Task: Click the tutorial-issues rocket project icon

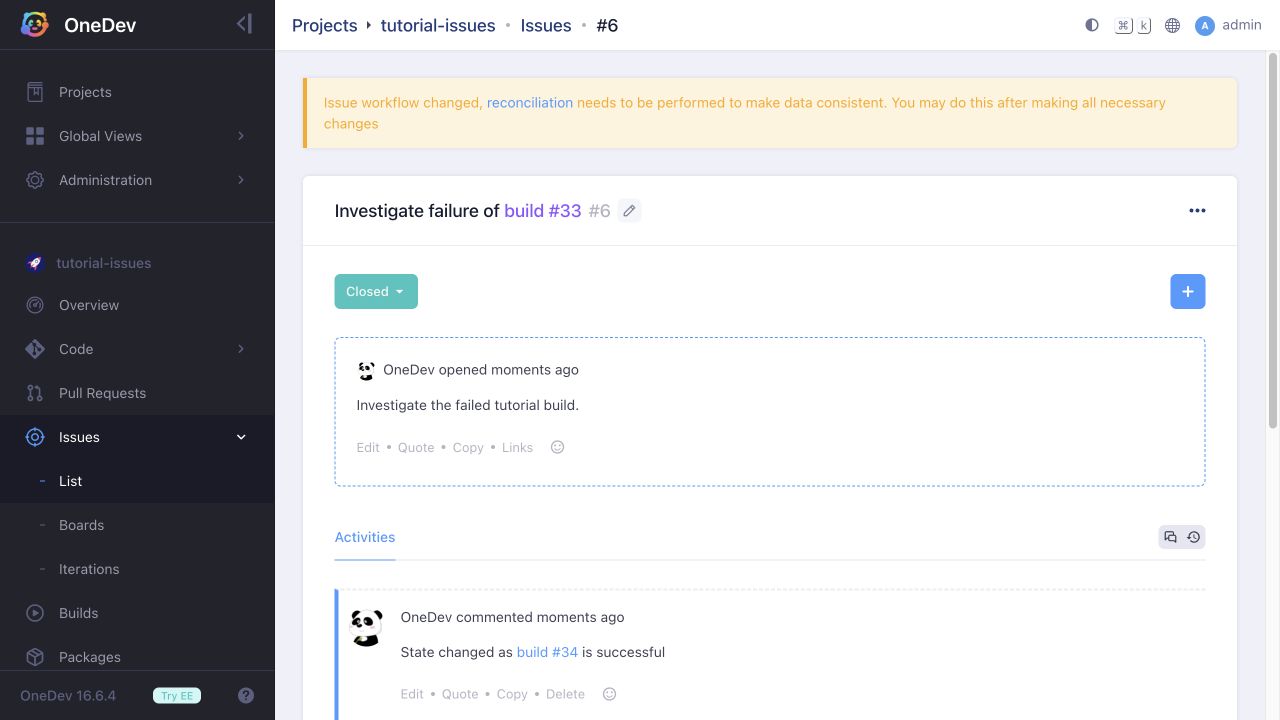Action: [35, 263]
